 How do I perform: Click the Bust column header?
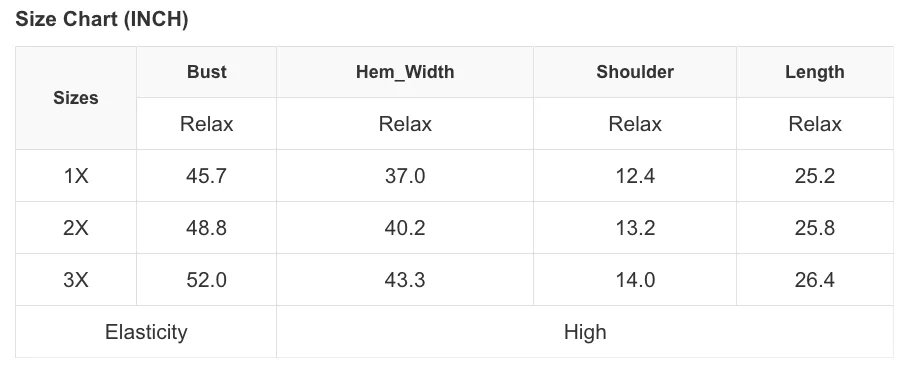pyautogui.click(x=207, y=72)
